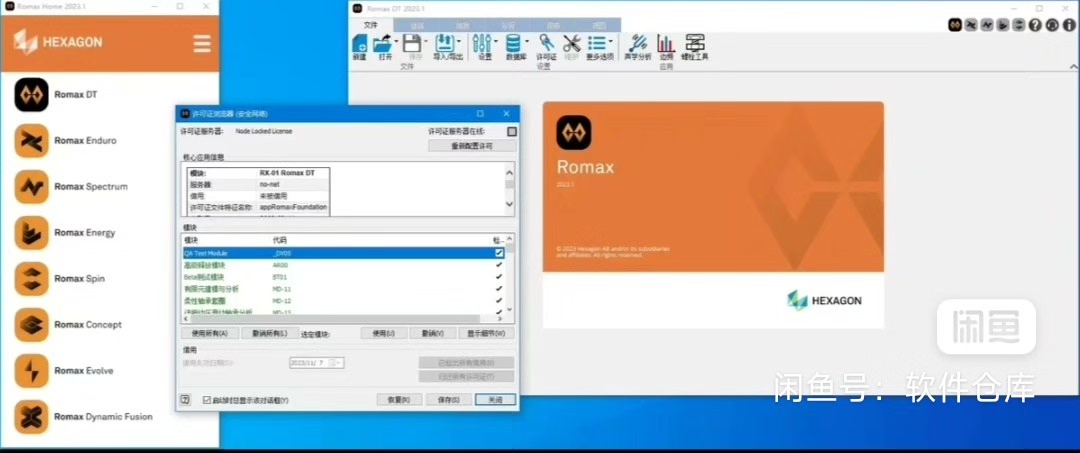Open the 借用 date dropdown
This screenshot has height=453, width=1080.
point(339,363)
